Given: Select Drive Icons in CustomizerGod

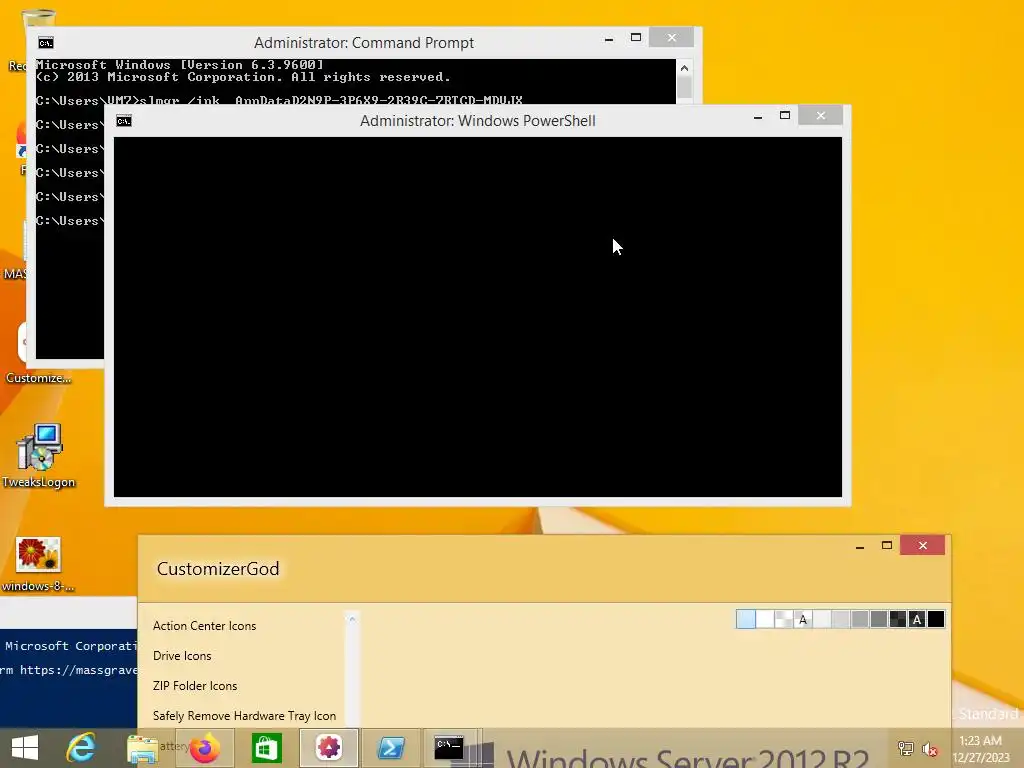Looking at the screenshot, I should pos(182,656).
